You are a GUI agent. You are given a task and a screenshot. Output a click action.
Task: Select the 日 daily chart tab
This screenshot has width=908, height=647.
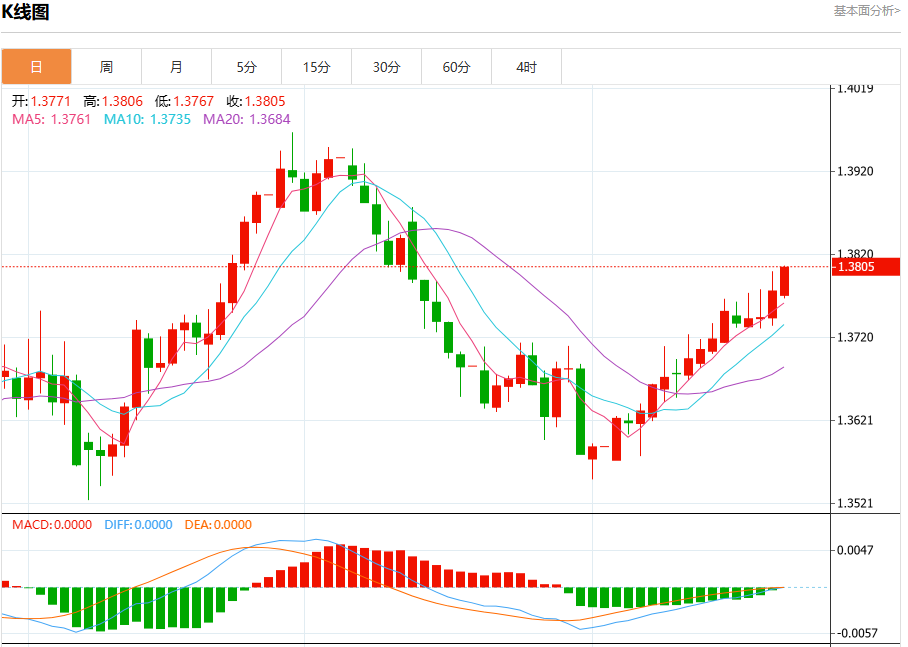pyautogui.click(x=36, y=67)
